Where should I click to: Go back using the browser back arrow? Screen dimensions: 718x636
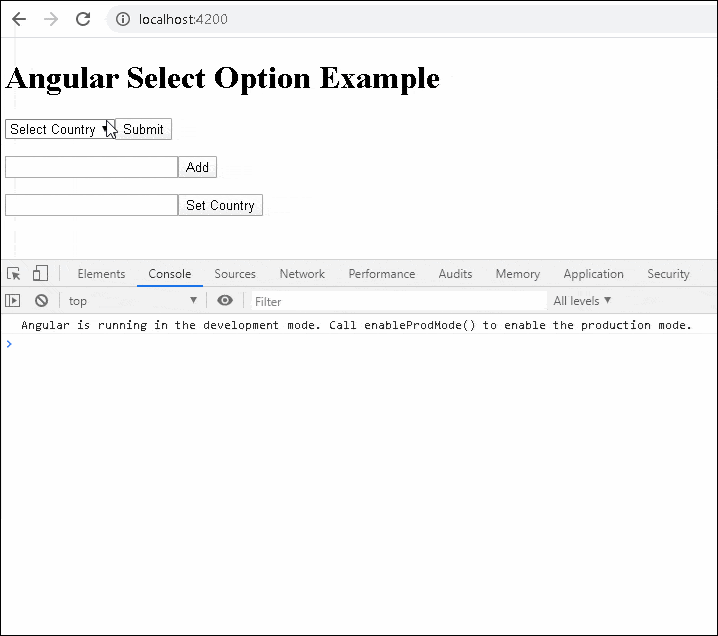tap(19, 19)
